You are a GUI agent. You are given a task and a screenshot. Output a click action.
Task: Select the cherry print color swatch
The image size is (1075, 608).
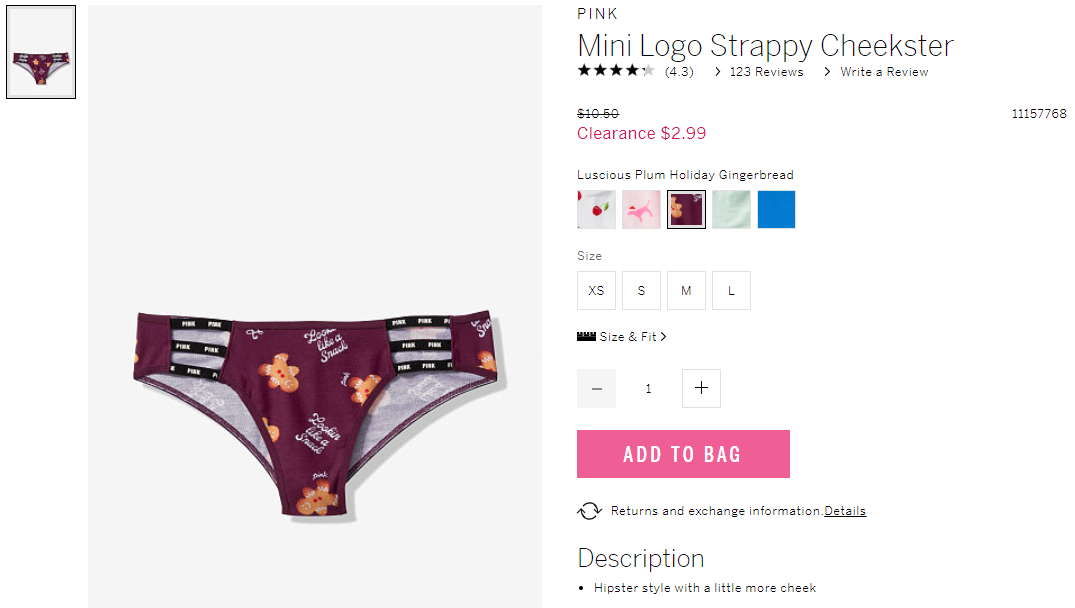coord(596,209)
